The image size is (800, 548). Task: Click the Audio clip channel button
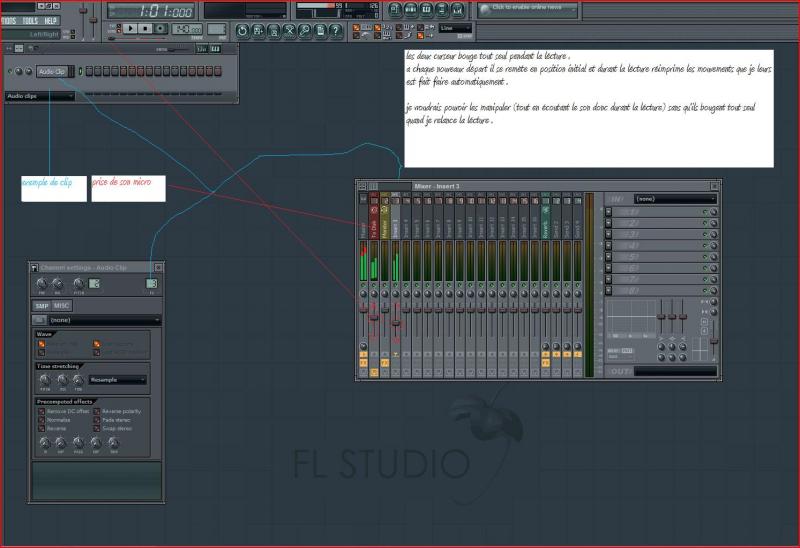coord(53,72)
